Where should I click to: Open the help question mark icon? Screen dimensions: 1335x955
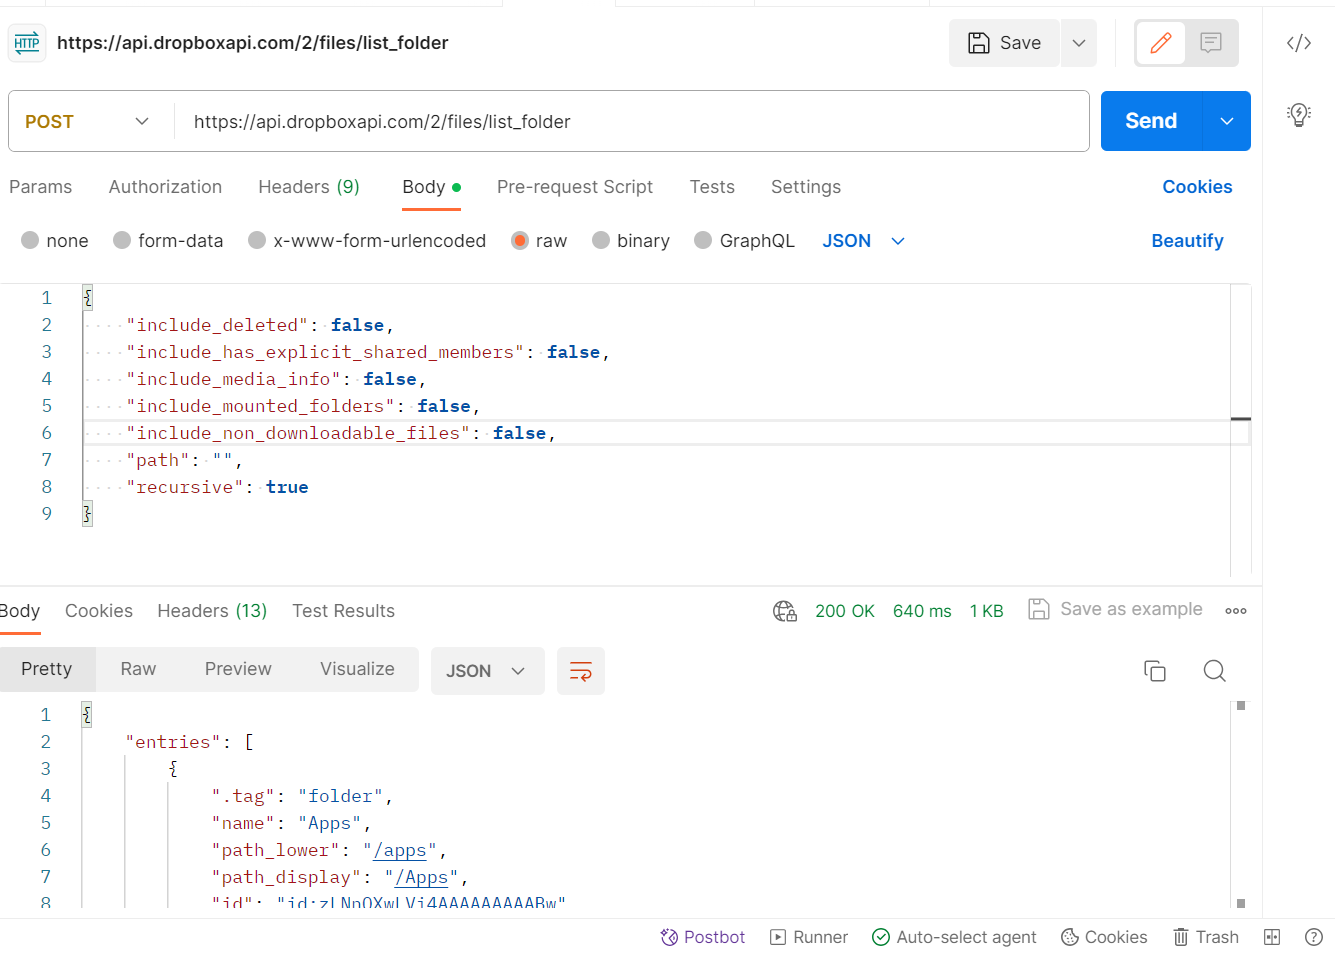1314,937
